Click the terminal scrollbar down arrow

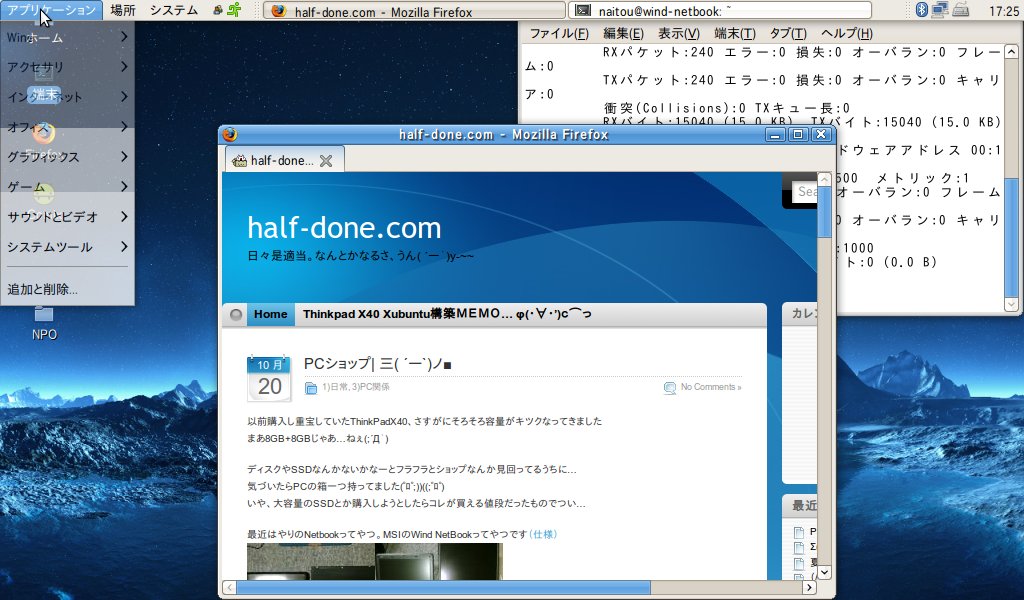click(x=1011, y=304)
